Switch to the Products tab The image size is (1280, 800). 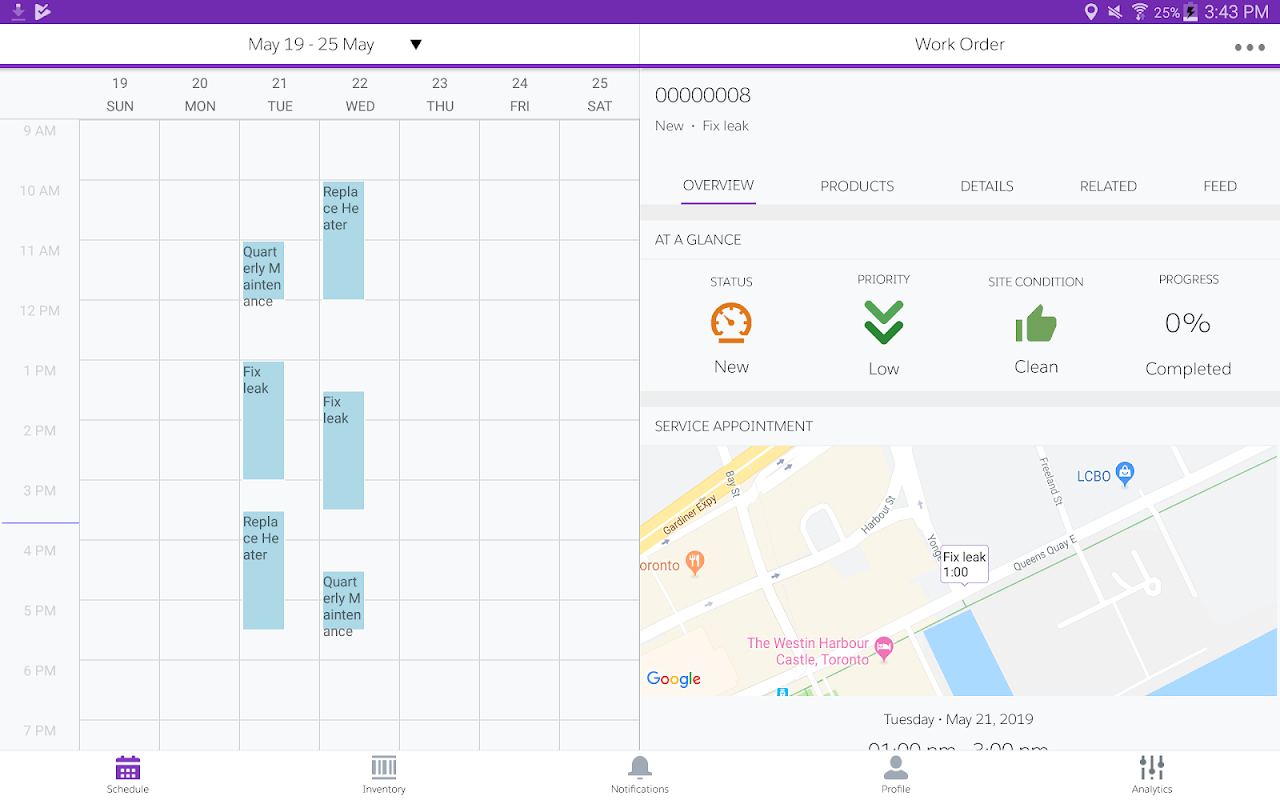click(857, 186)
